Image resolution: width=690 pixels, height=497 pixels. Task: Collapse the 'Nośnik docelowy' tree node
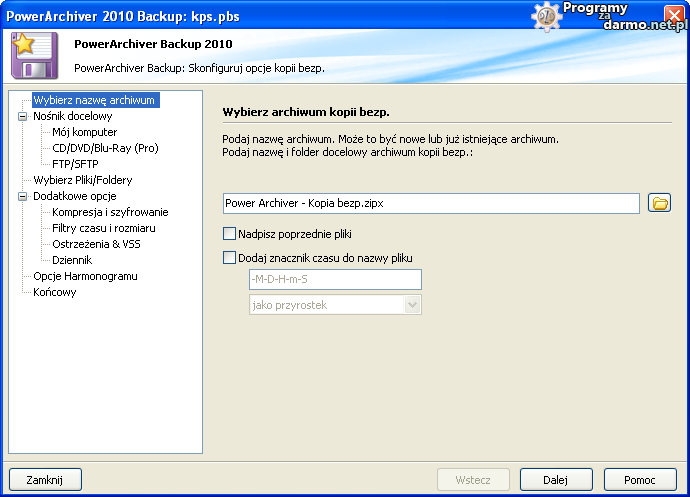[x=23, y=116]
